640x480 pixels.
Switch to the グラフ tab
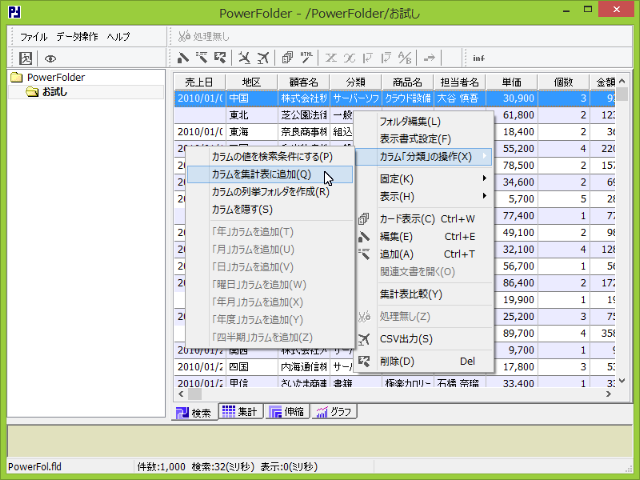(x=335, y=411)
